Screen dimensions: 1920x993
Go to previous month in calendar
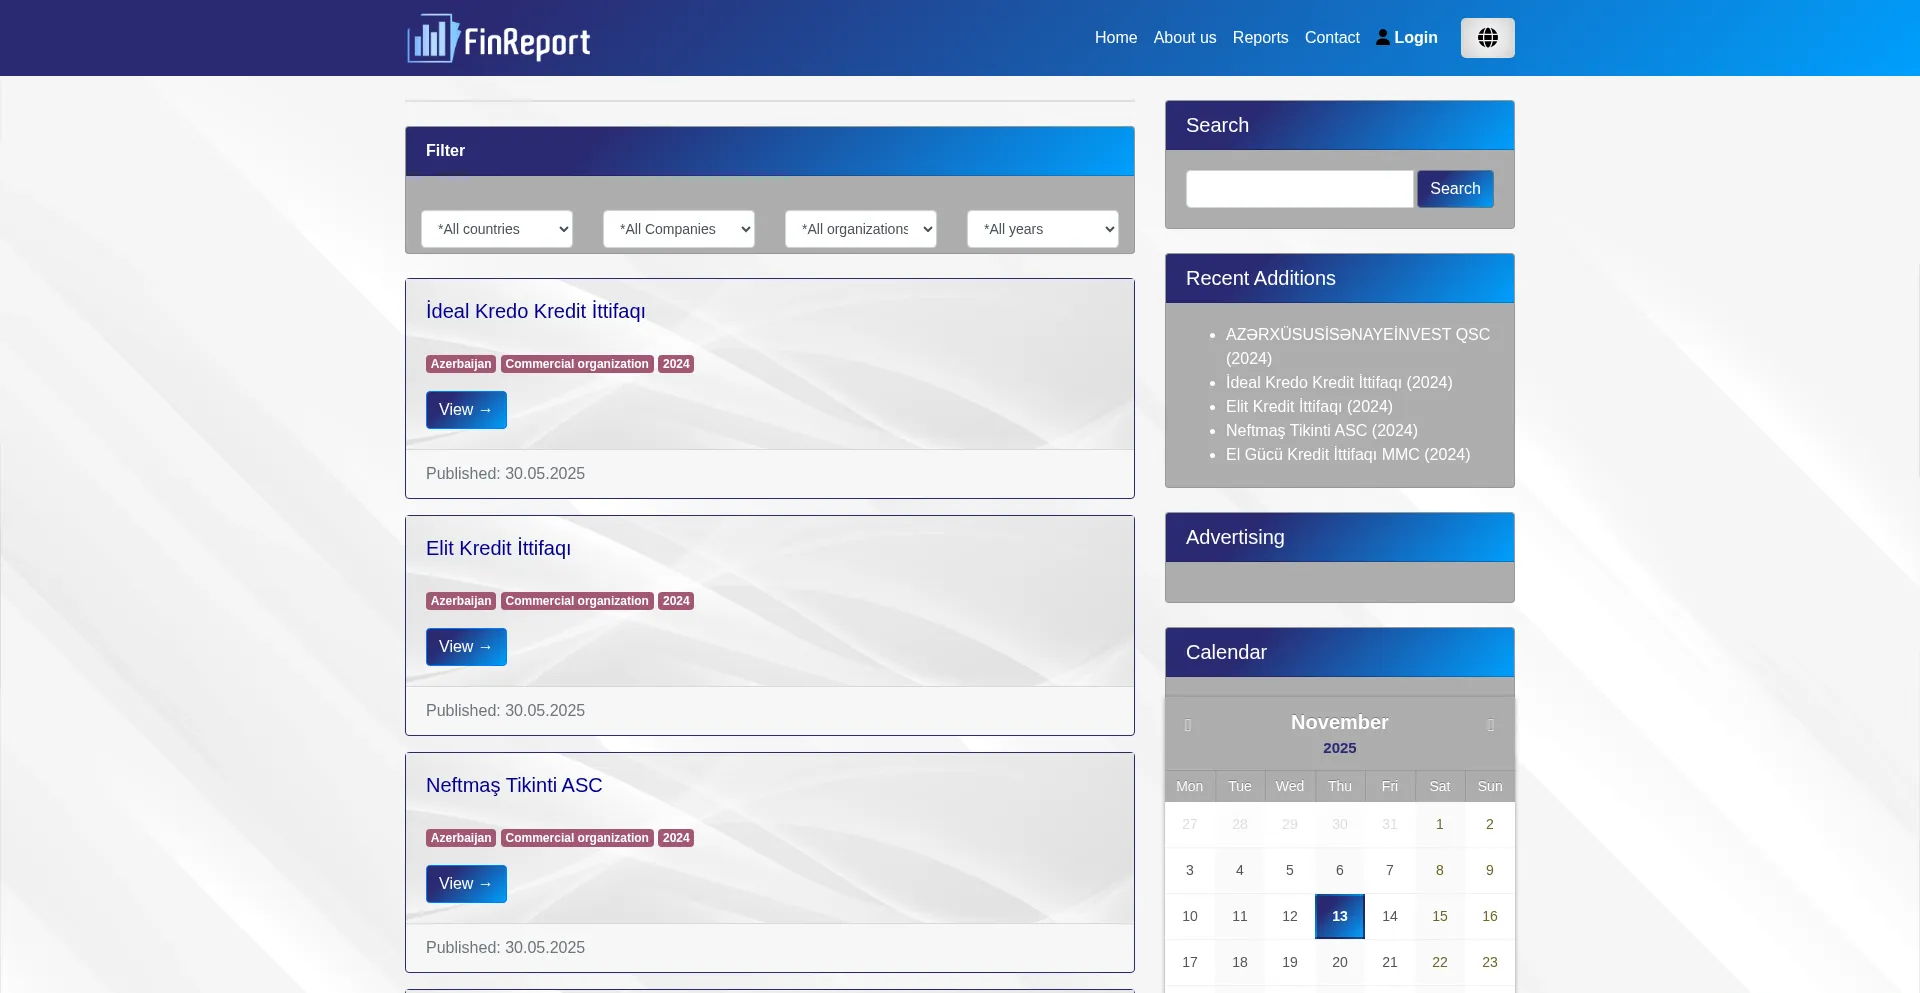[1188, 725]
